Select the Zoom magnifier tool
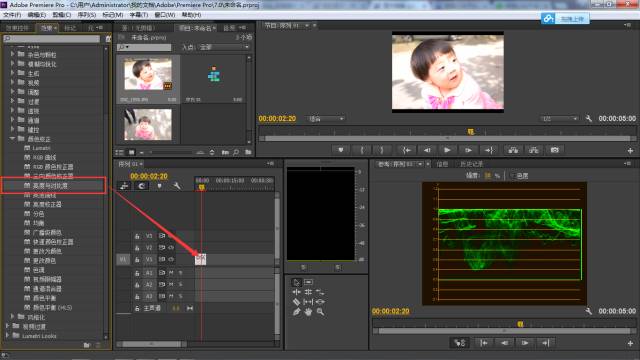640x360 pixels. pyautogui.click(x=320, y=311)
